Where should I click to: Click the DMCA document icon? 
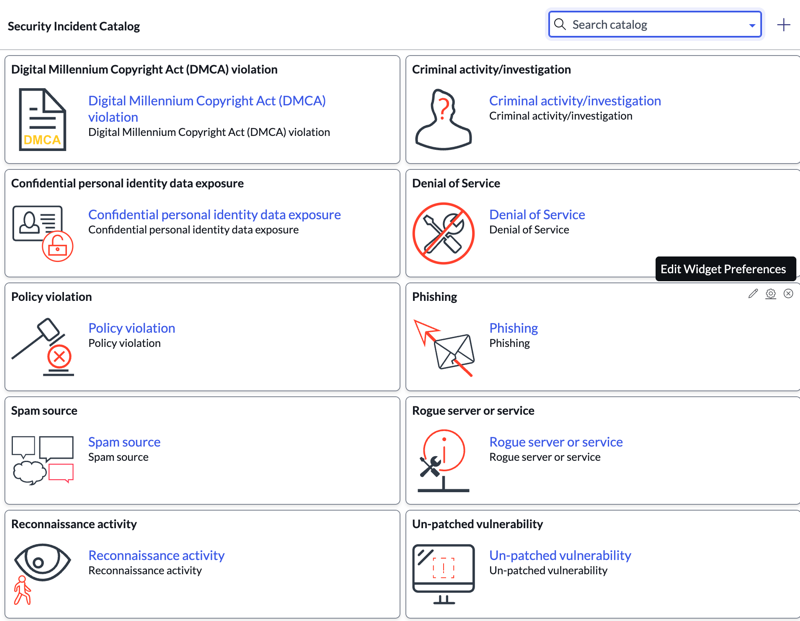[42, 119]
